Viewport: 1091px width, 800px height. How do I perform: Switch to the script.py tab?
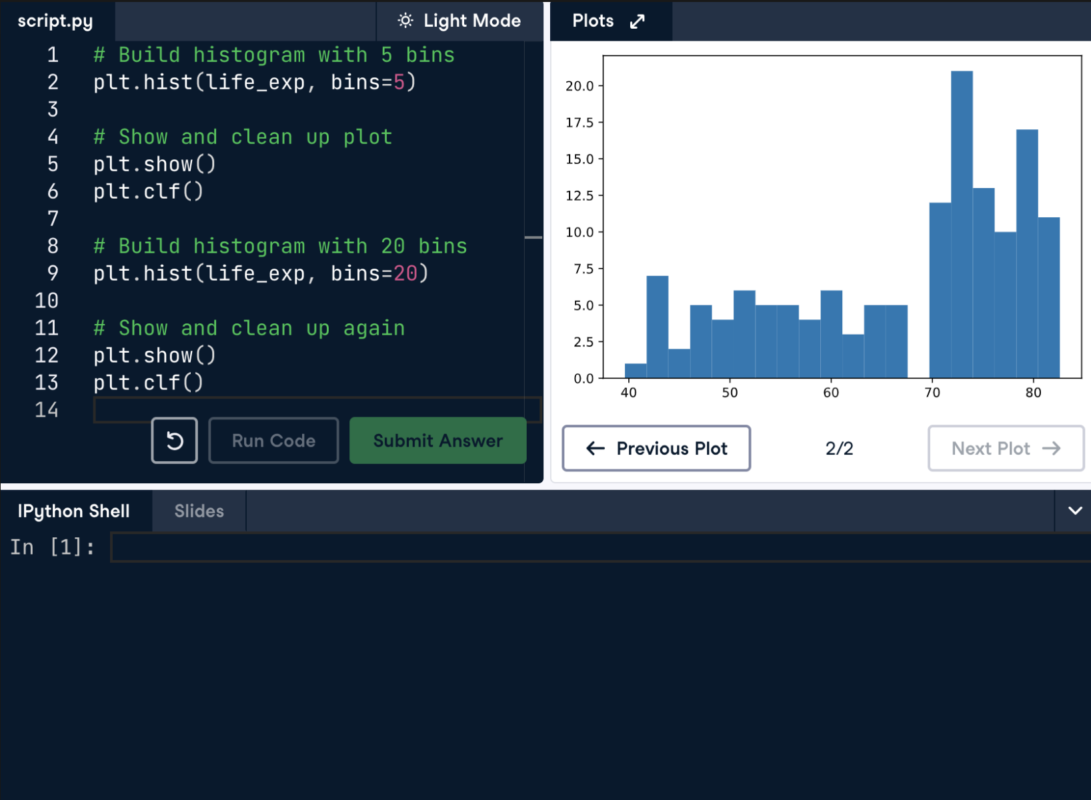click(x=55, y=21)
